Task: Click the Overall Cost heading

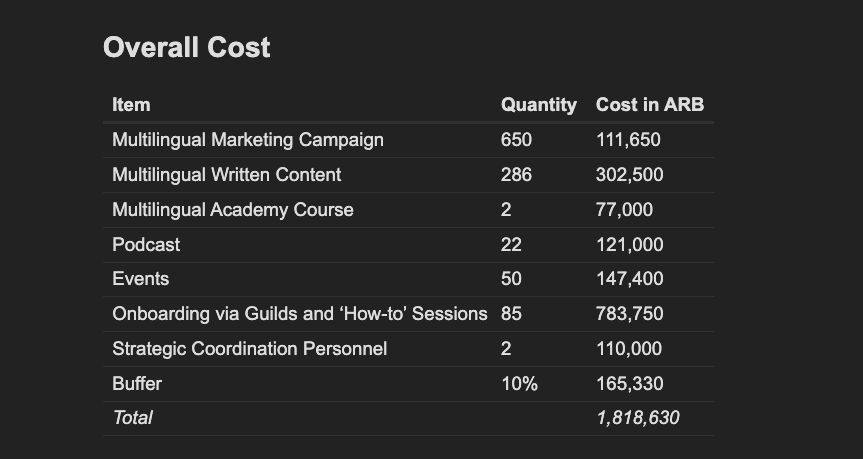Action: 187,47
